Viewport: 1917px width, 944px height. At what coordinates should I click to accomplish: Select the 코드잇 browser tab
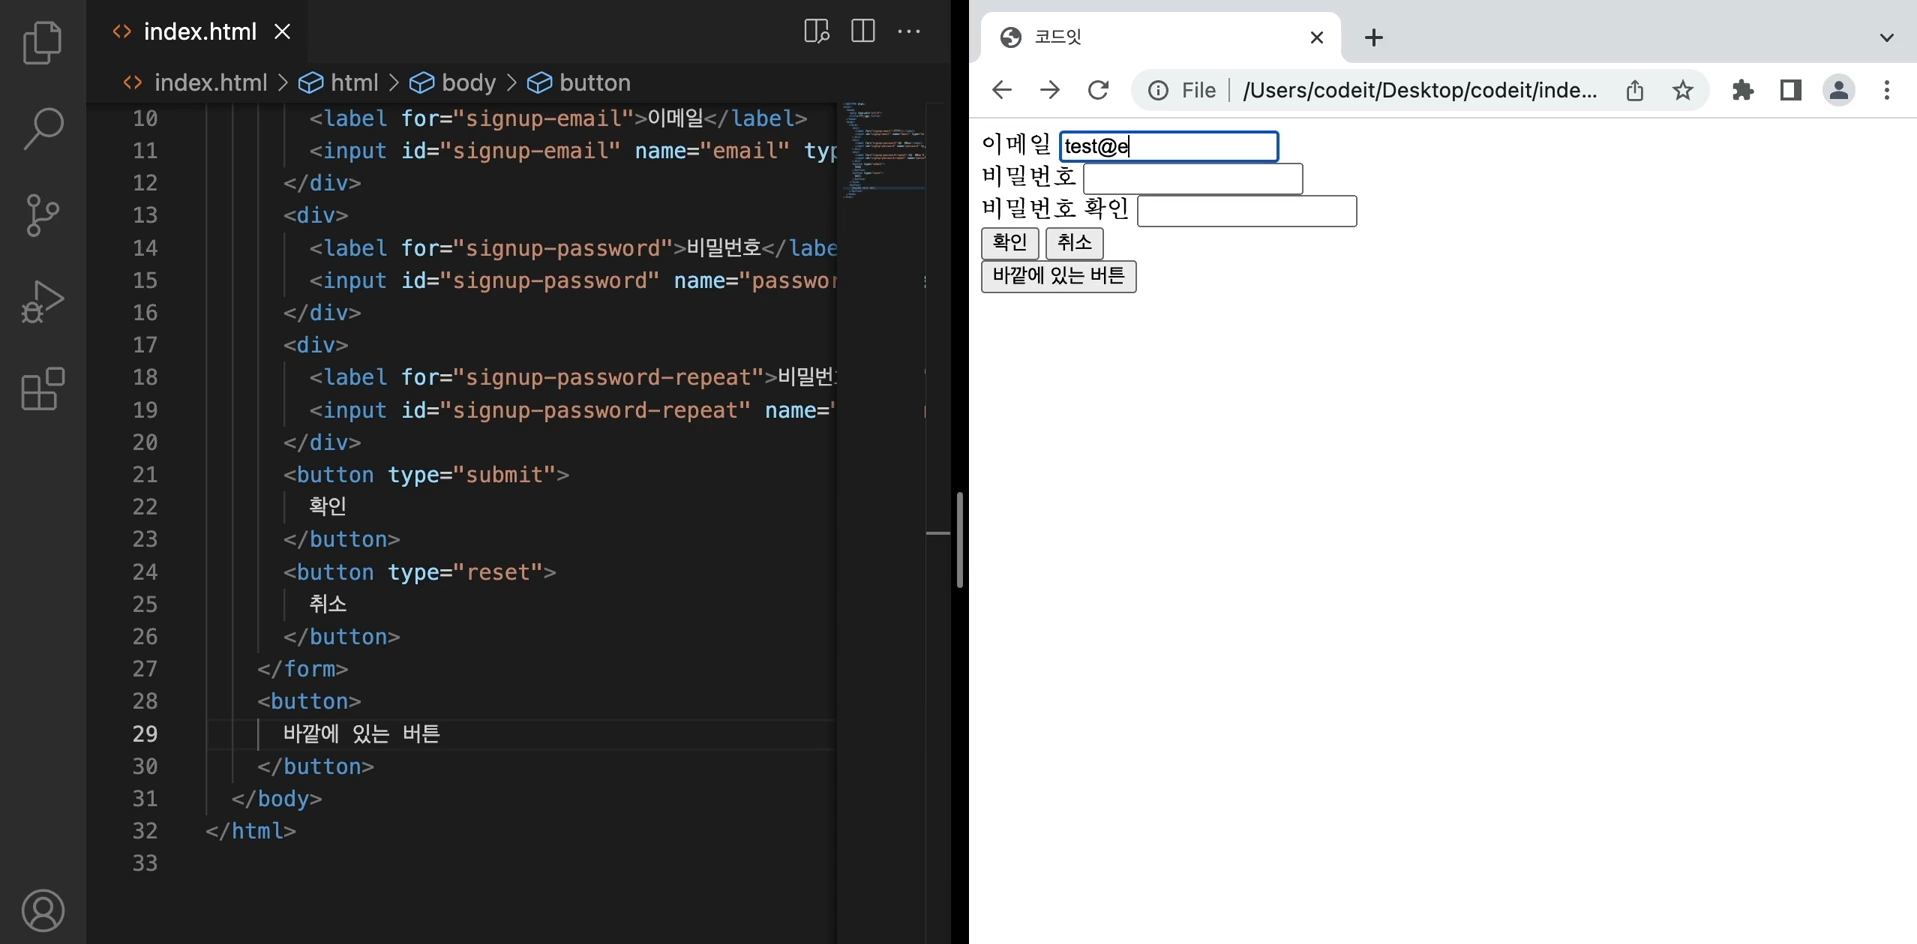(x=1160, y=38)
